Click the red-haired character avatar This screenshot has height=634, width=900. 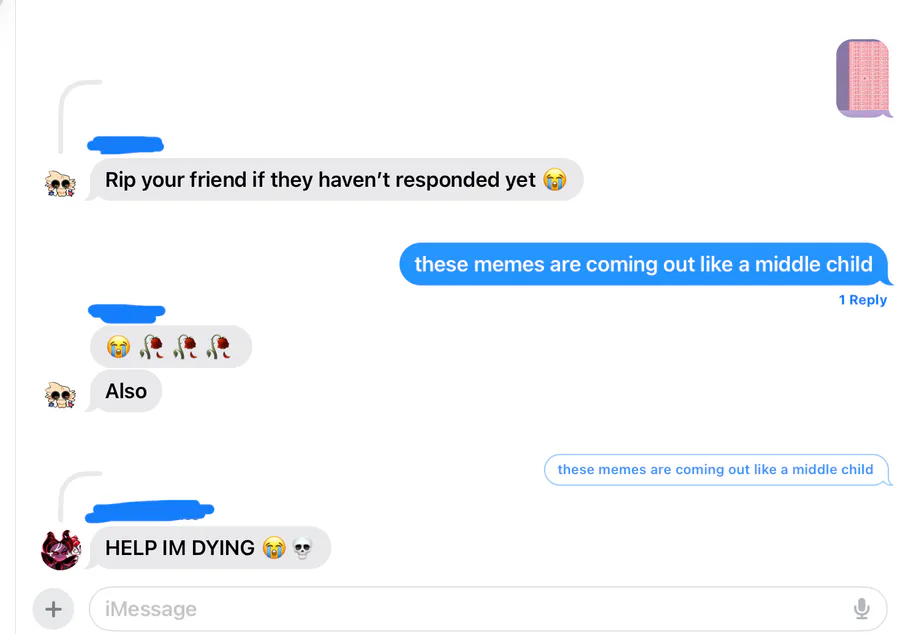click(x=61, y=550)
